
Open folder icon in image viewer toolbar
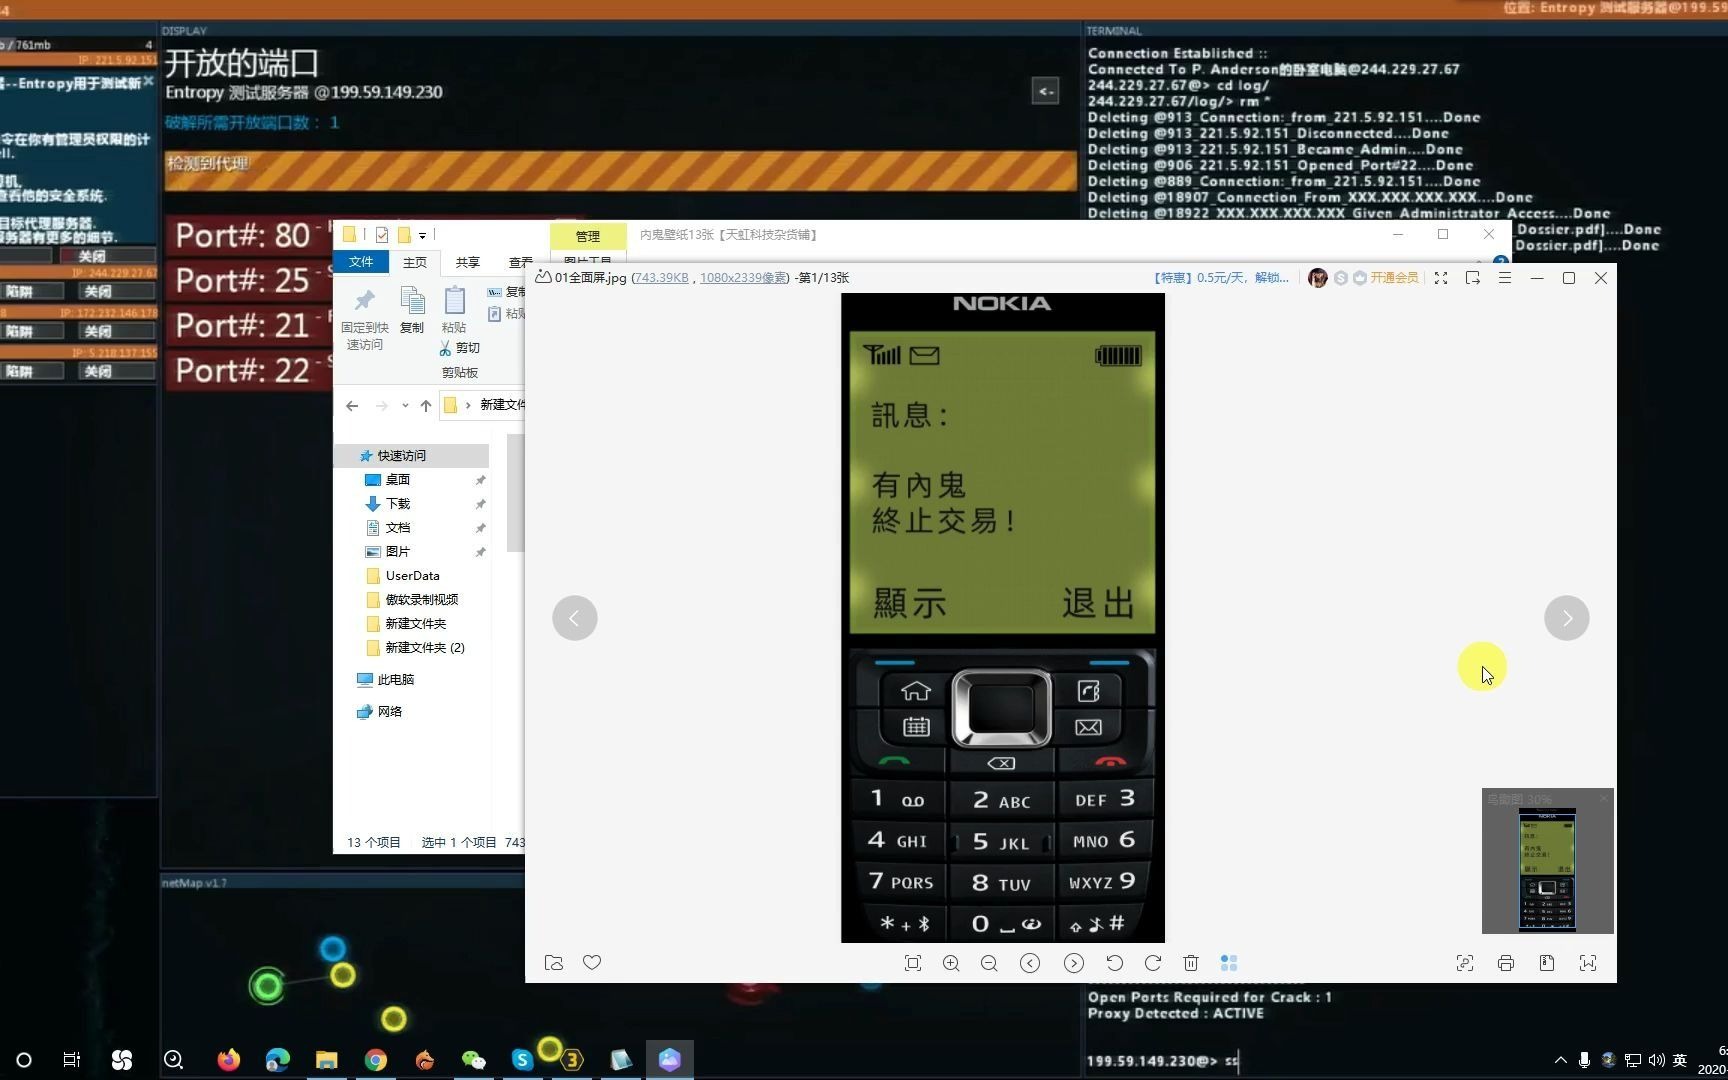click(553, 963)
